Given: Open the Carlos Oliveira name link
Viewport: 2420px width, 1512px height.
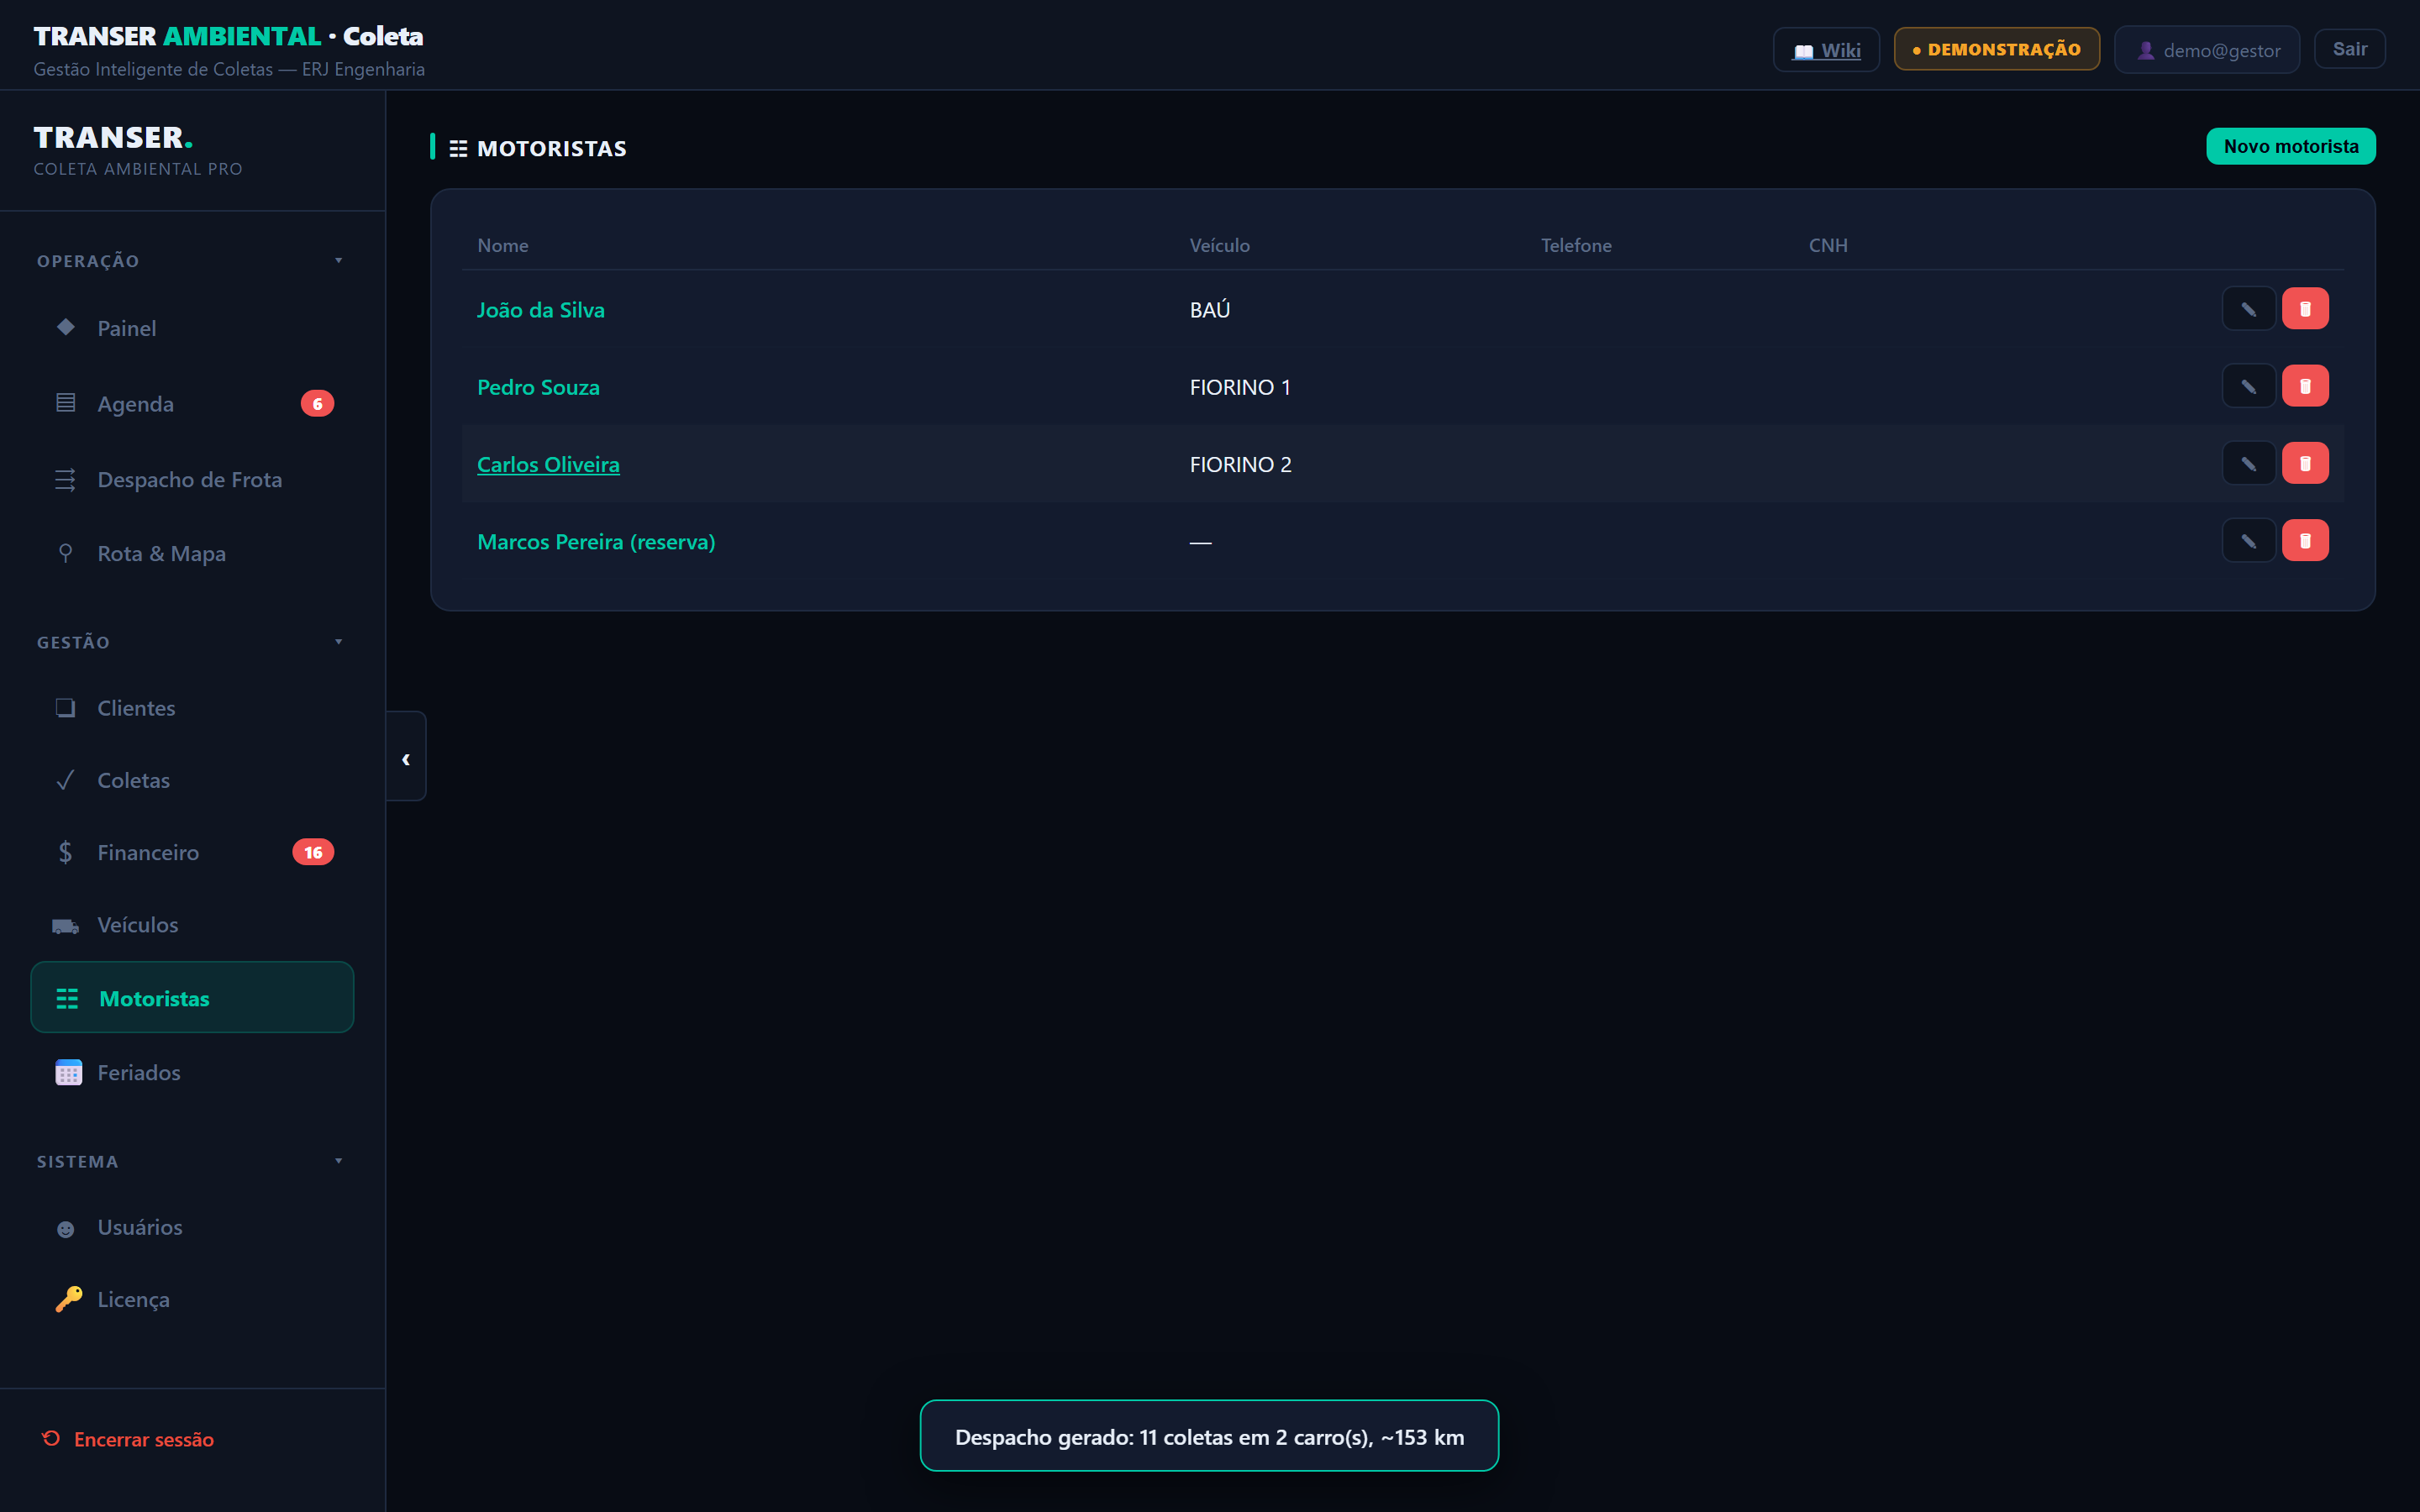Looking at the screenshot, I should (548, 464).
